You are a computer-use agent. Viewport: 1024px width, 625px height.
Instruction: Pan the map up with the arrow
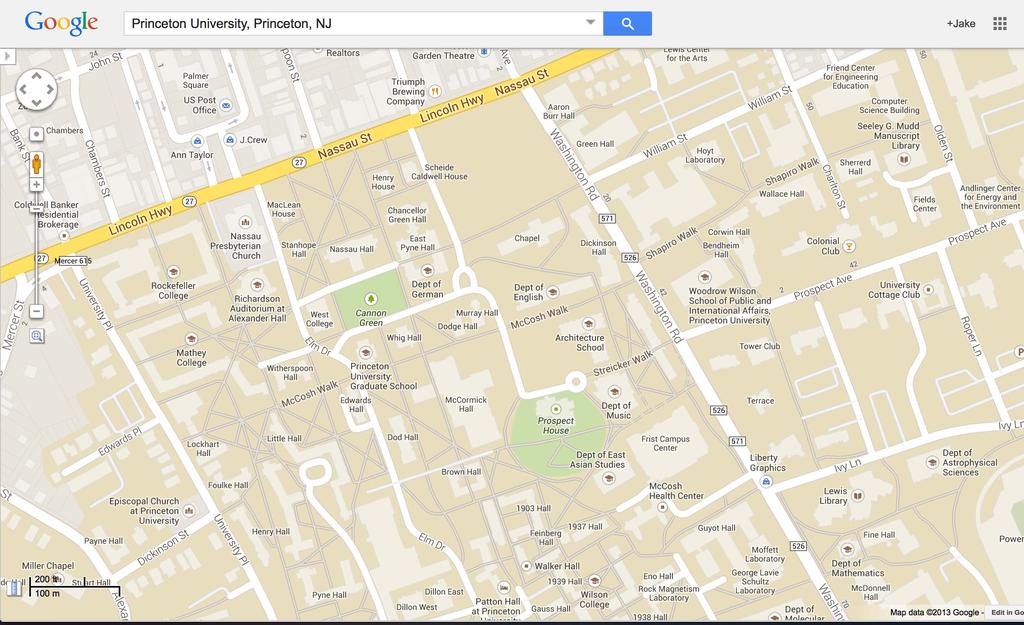coord(36,76)
